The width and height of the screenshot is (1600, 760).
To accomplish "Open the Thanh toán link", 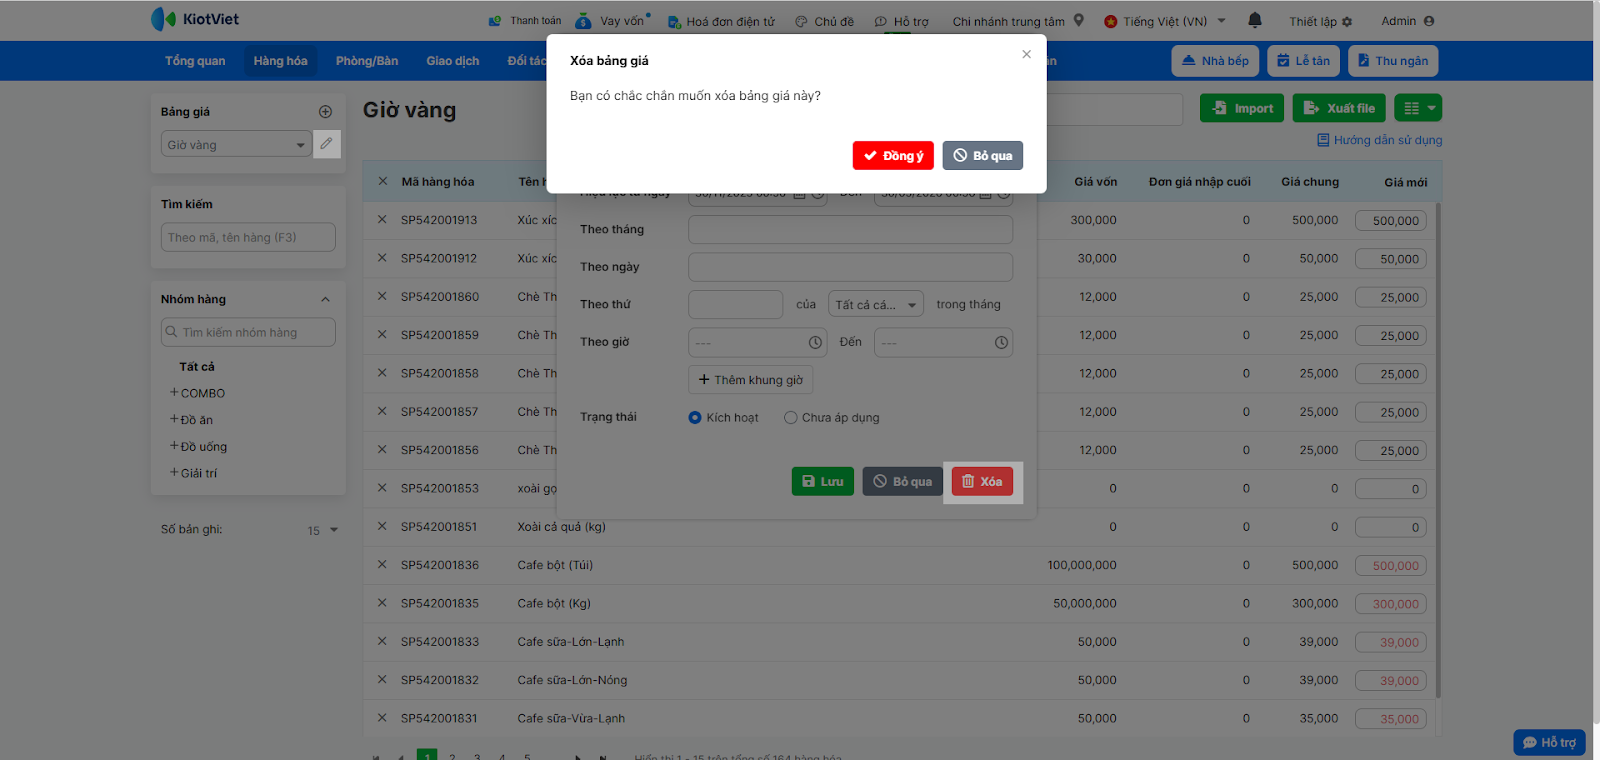I will tap(525, 21).
